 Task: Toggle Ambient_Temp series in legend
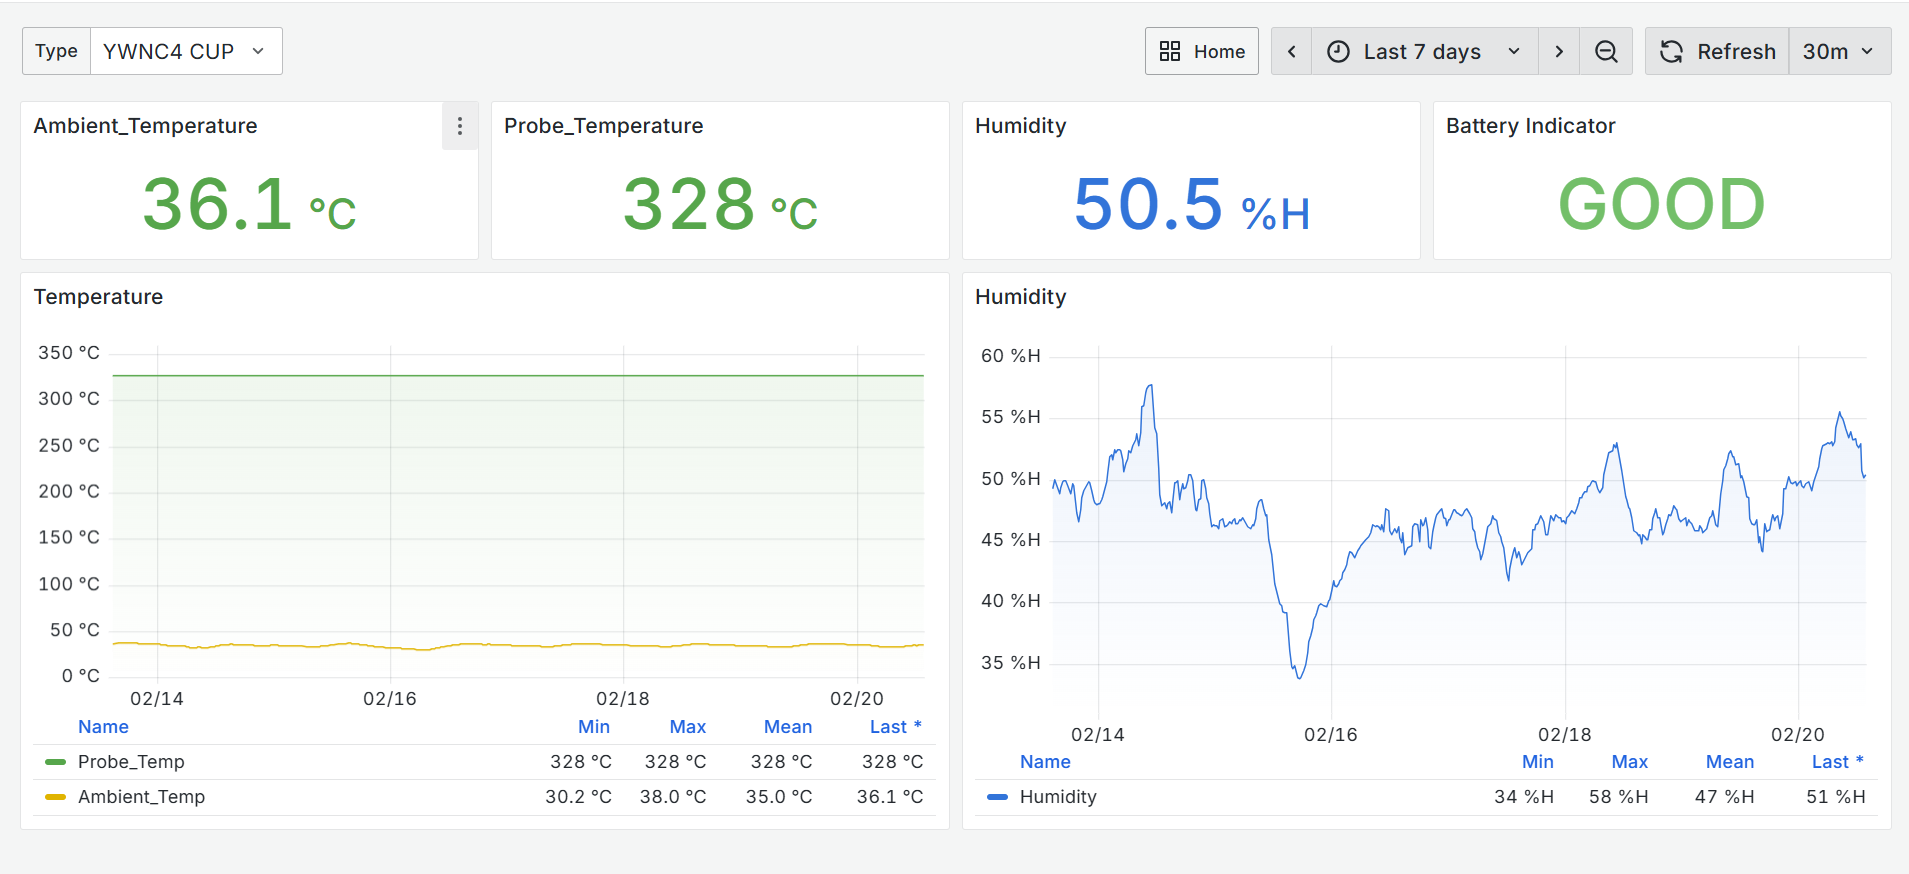[141, 797]
